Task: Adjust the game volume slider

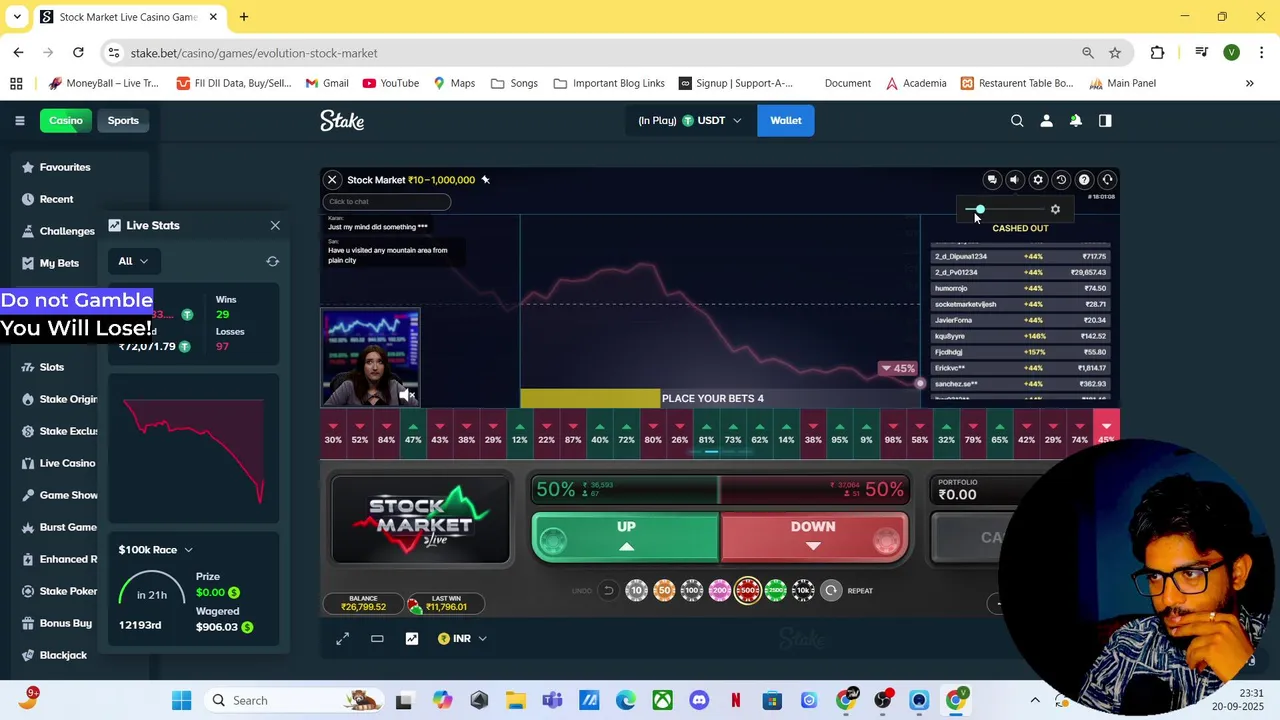Action: click(x=1005, y=209)
